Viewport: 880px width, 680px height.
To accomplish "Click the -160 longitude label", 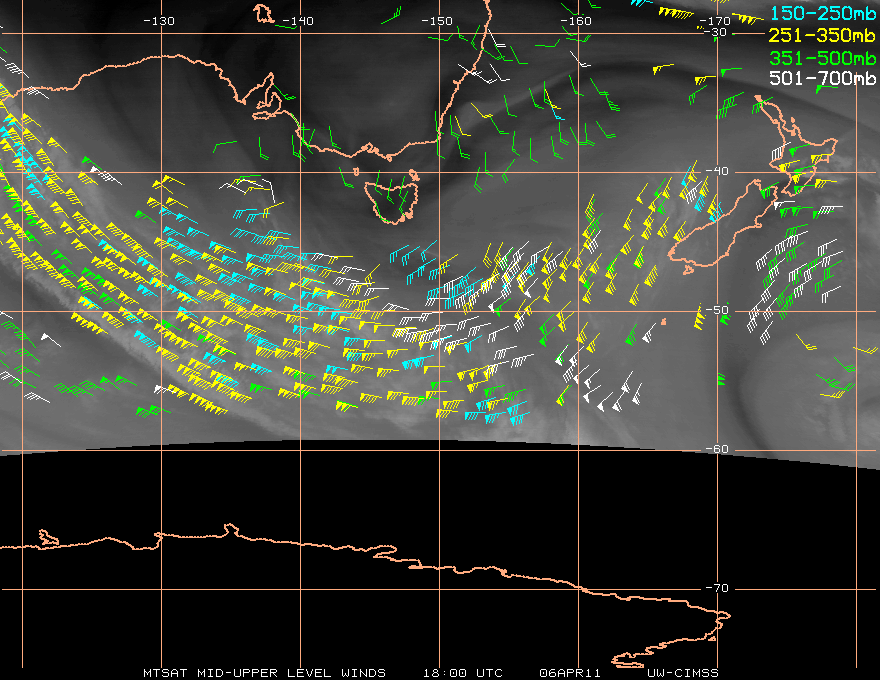I will [x=576, y=21].
